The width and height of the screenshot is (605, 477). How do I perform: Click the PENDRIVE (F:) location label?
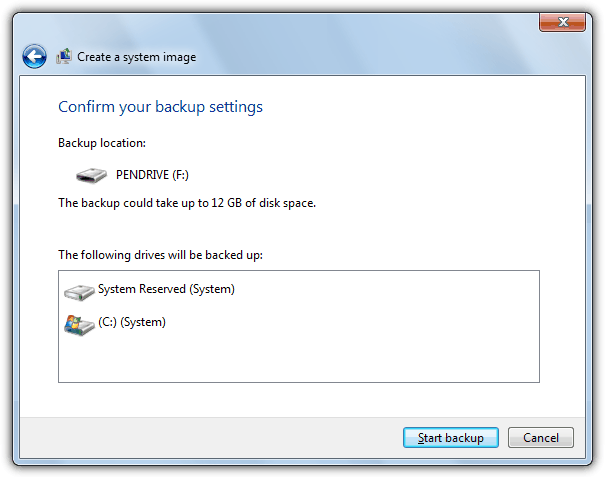pos(153,175)
